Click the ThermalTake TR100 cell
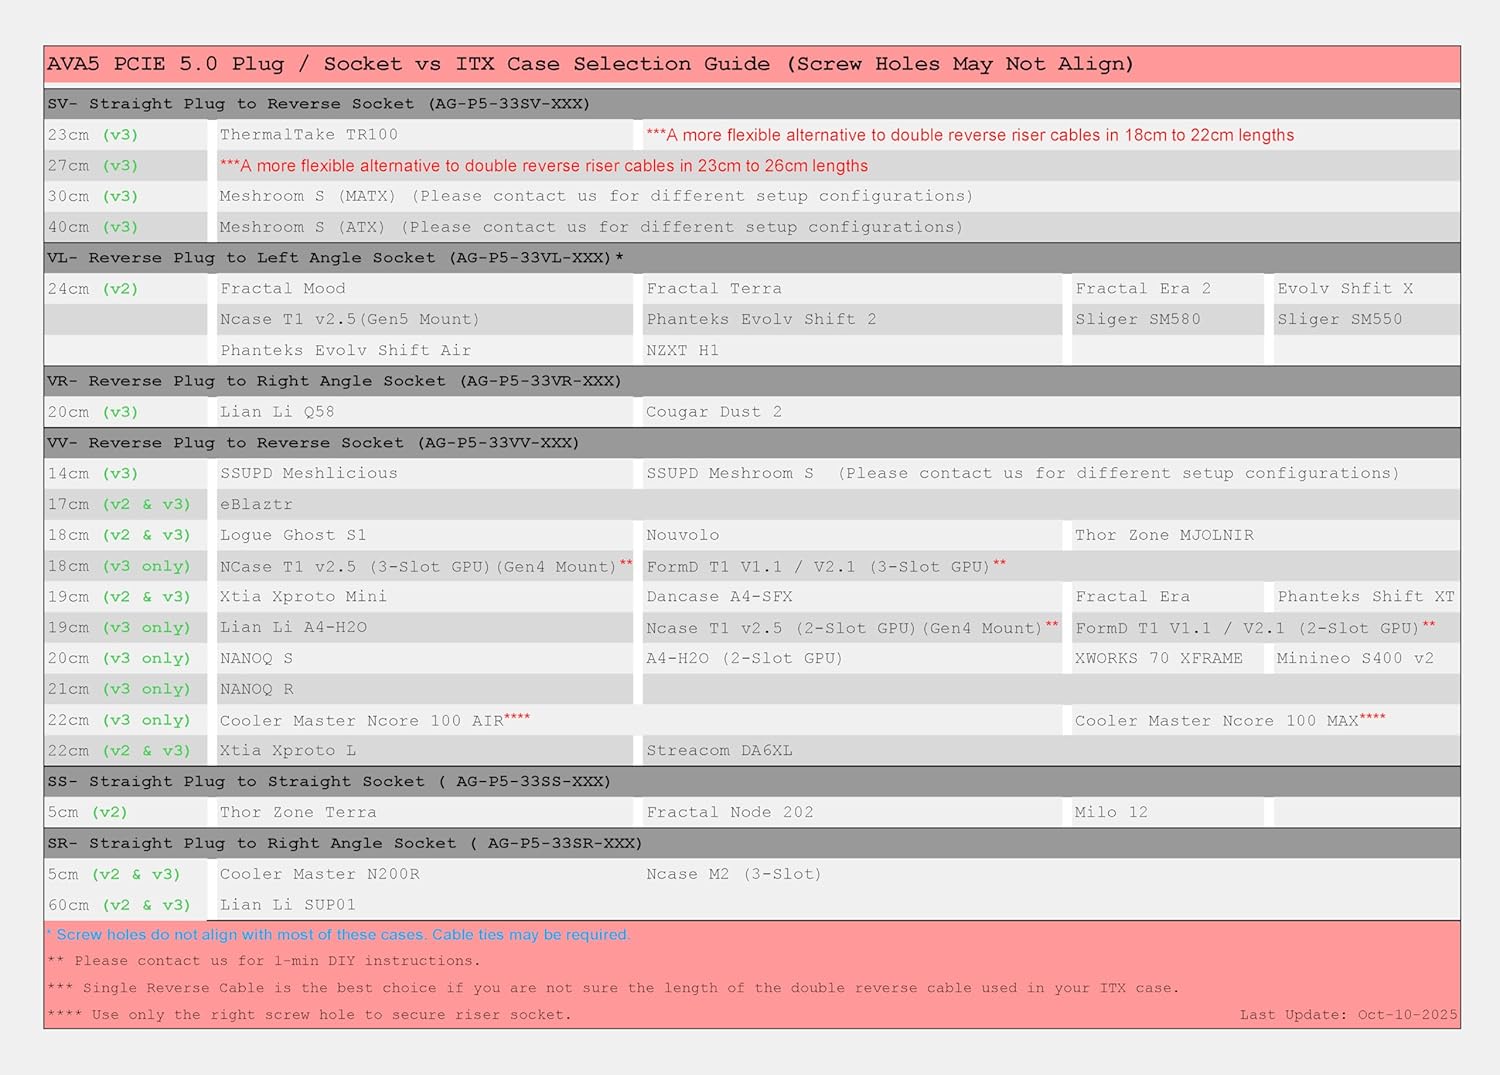Screen dimensions: 1500x1075 coord(309,135)
